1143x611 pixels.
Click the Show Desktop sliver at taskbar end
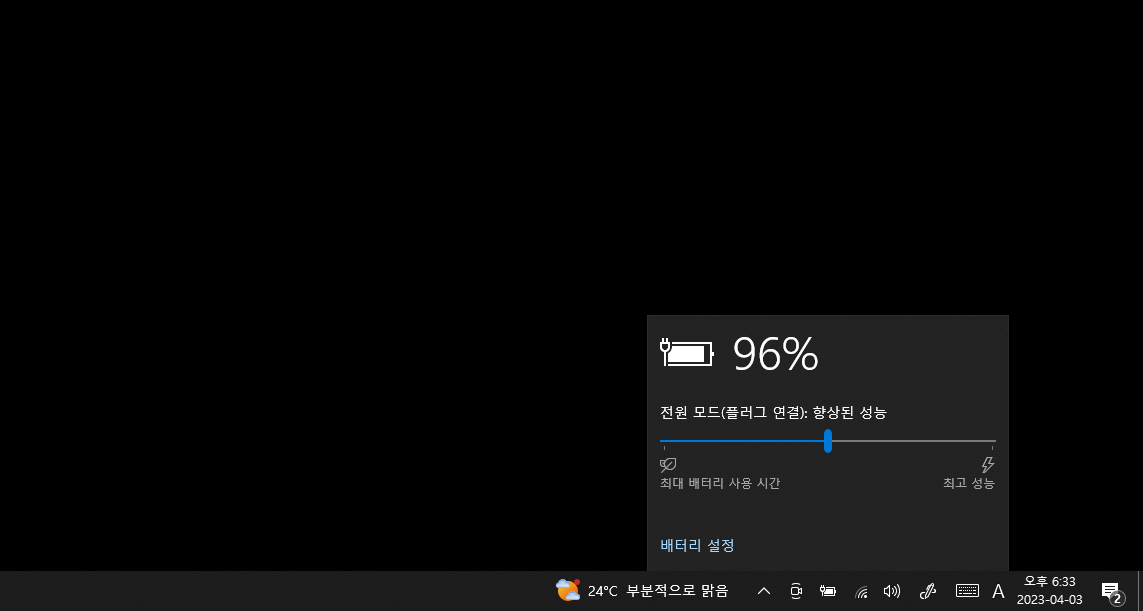tap(1139, 591)
